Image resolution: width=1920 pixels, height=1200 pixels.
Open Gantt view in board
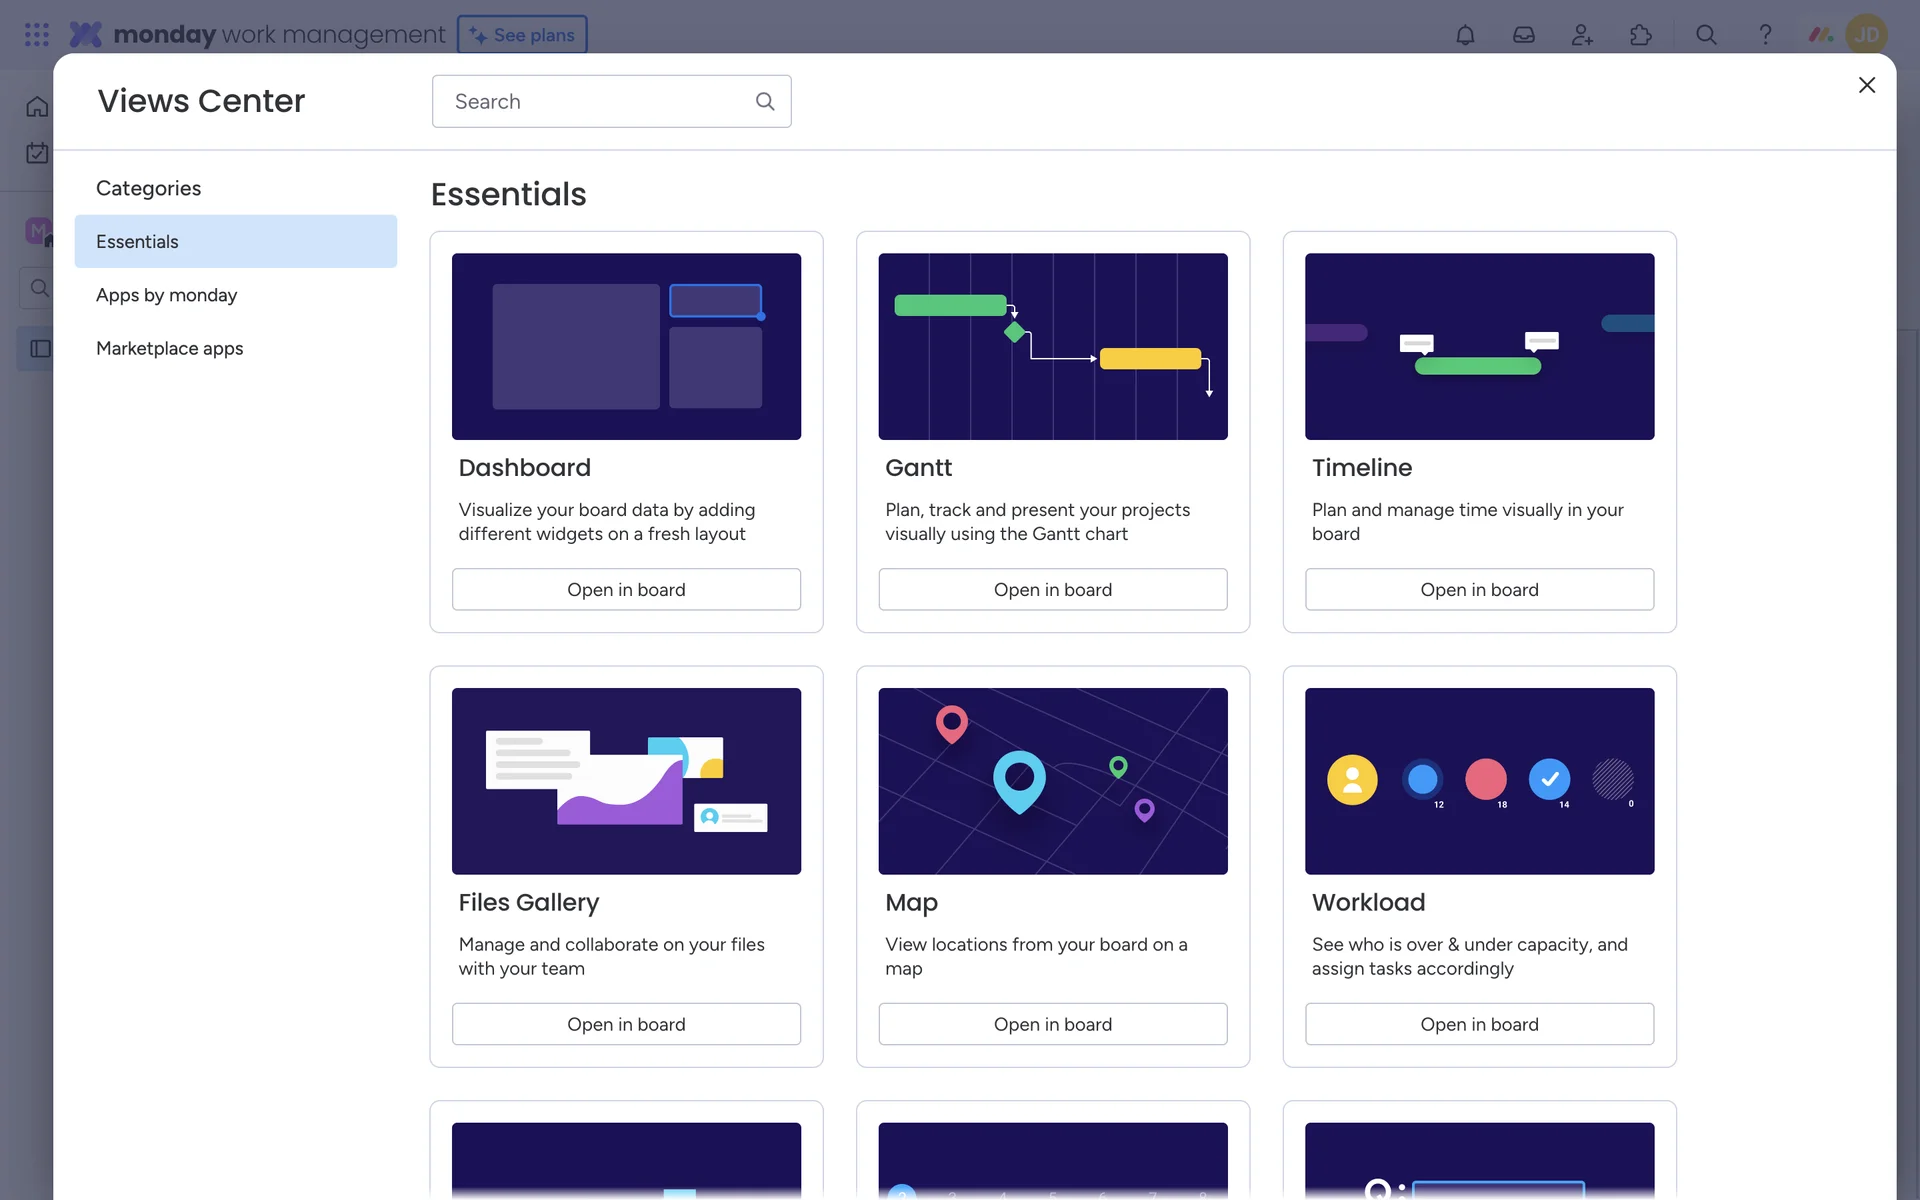tap(1052, 590)
